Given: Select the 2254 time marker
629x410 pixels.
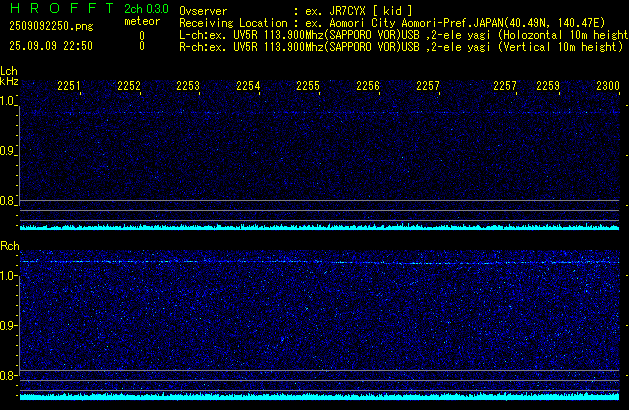Looking at the screenshot, I should (x=248, y=86).
